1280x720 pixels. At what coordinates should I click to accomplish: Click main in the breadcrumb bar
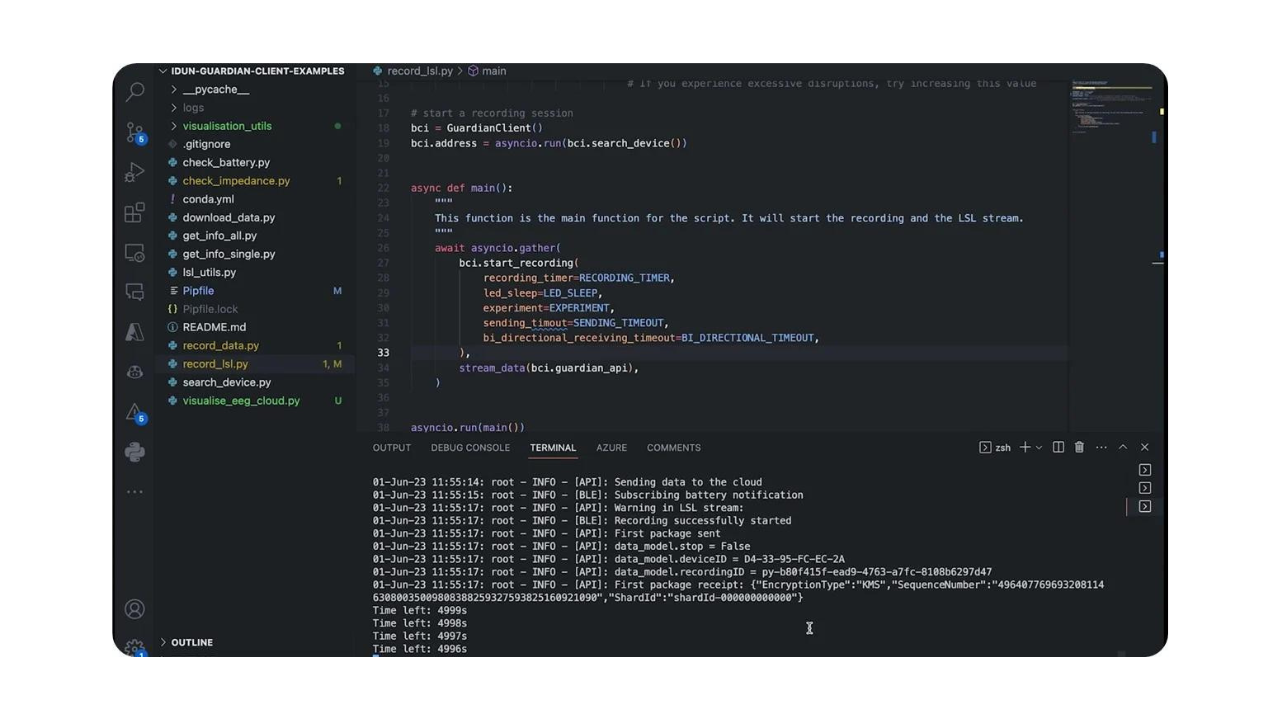point(493,71)
